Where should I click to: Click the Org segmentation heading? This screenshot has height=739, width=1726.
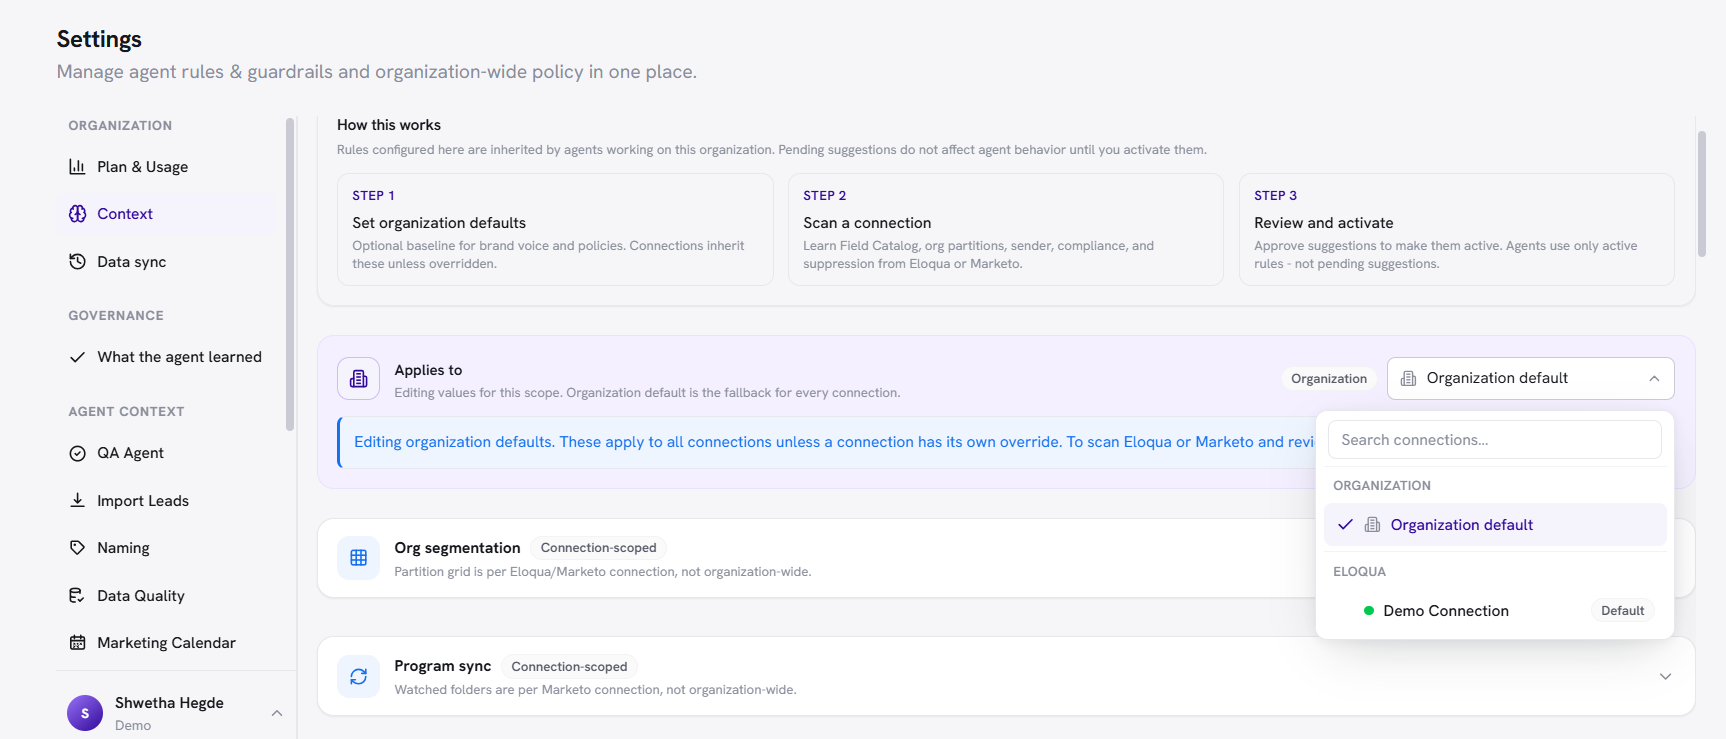tap(457, 548)
